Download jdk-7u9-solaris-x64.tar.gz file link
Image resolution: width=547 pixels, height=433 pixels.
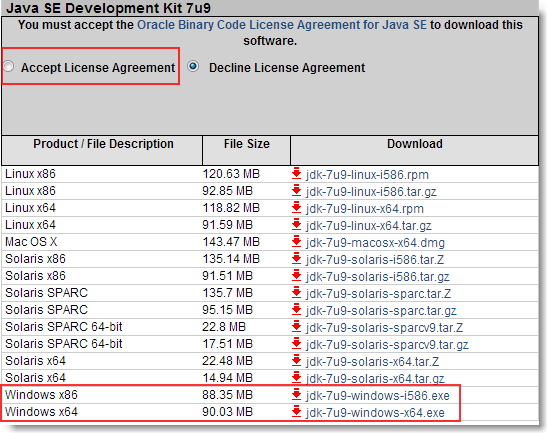tap(375, 379)
